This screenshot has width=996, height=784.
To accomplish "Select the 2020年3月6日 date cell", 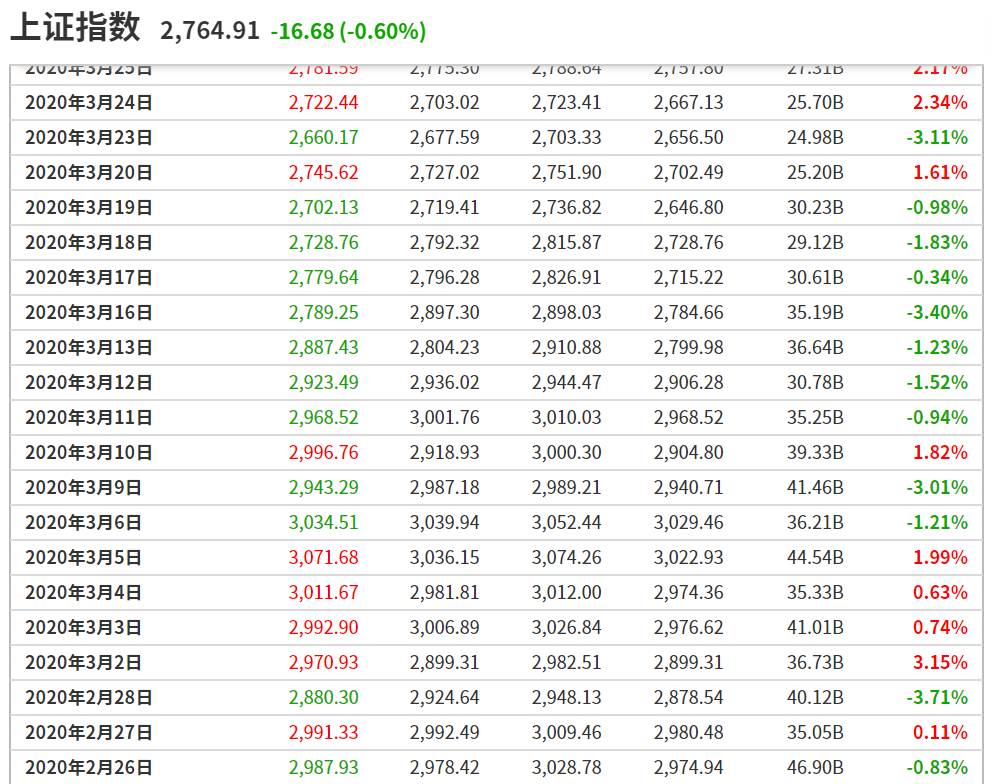I will [x=83, y=522].
